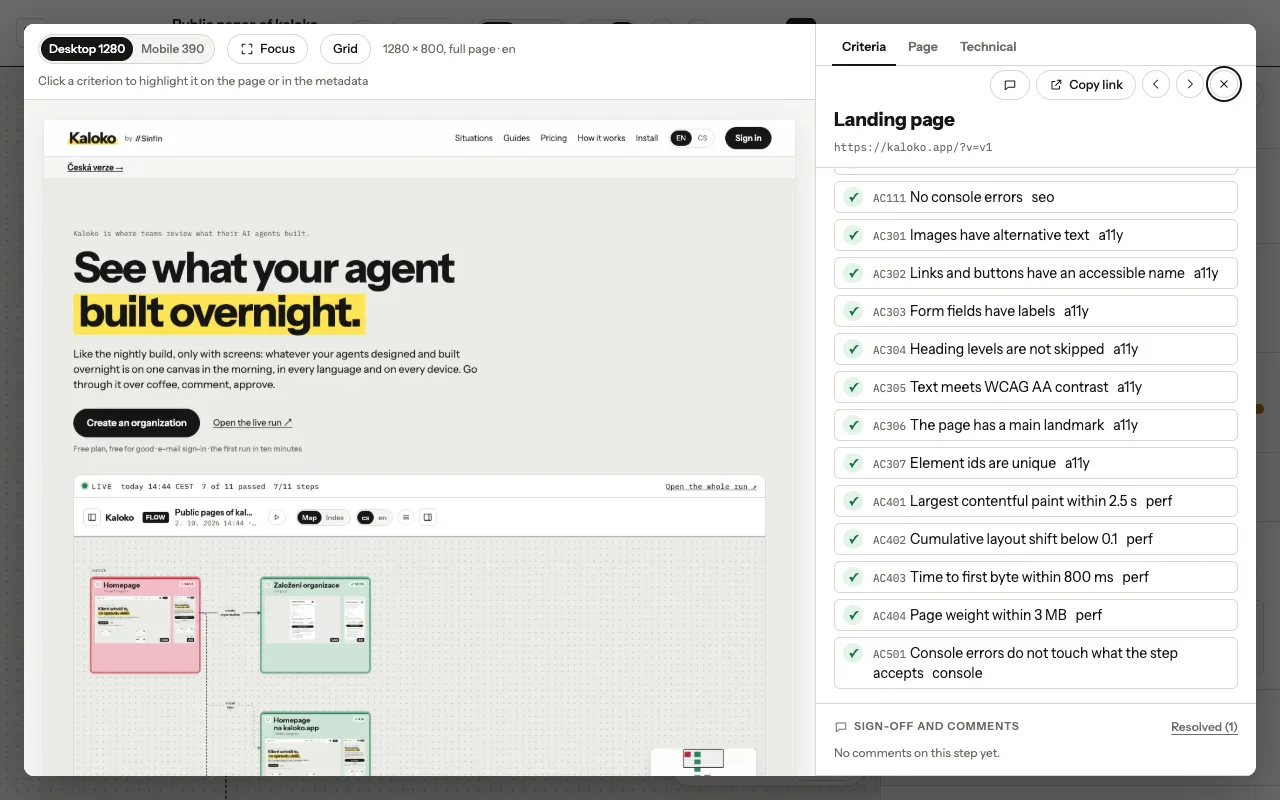Click the Kaloko logo in the page preview
Screen dimensions: 1280x800
(x=92, y=138)
